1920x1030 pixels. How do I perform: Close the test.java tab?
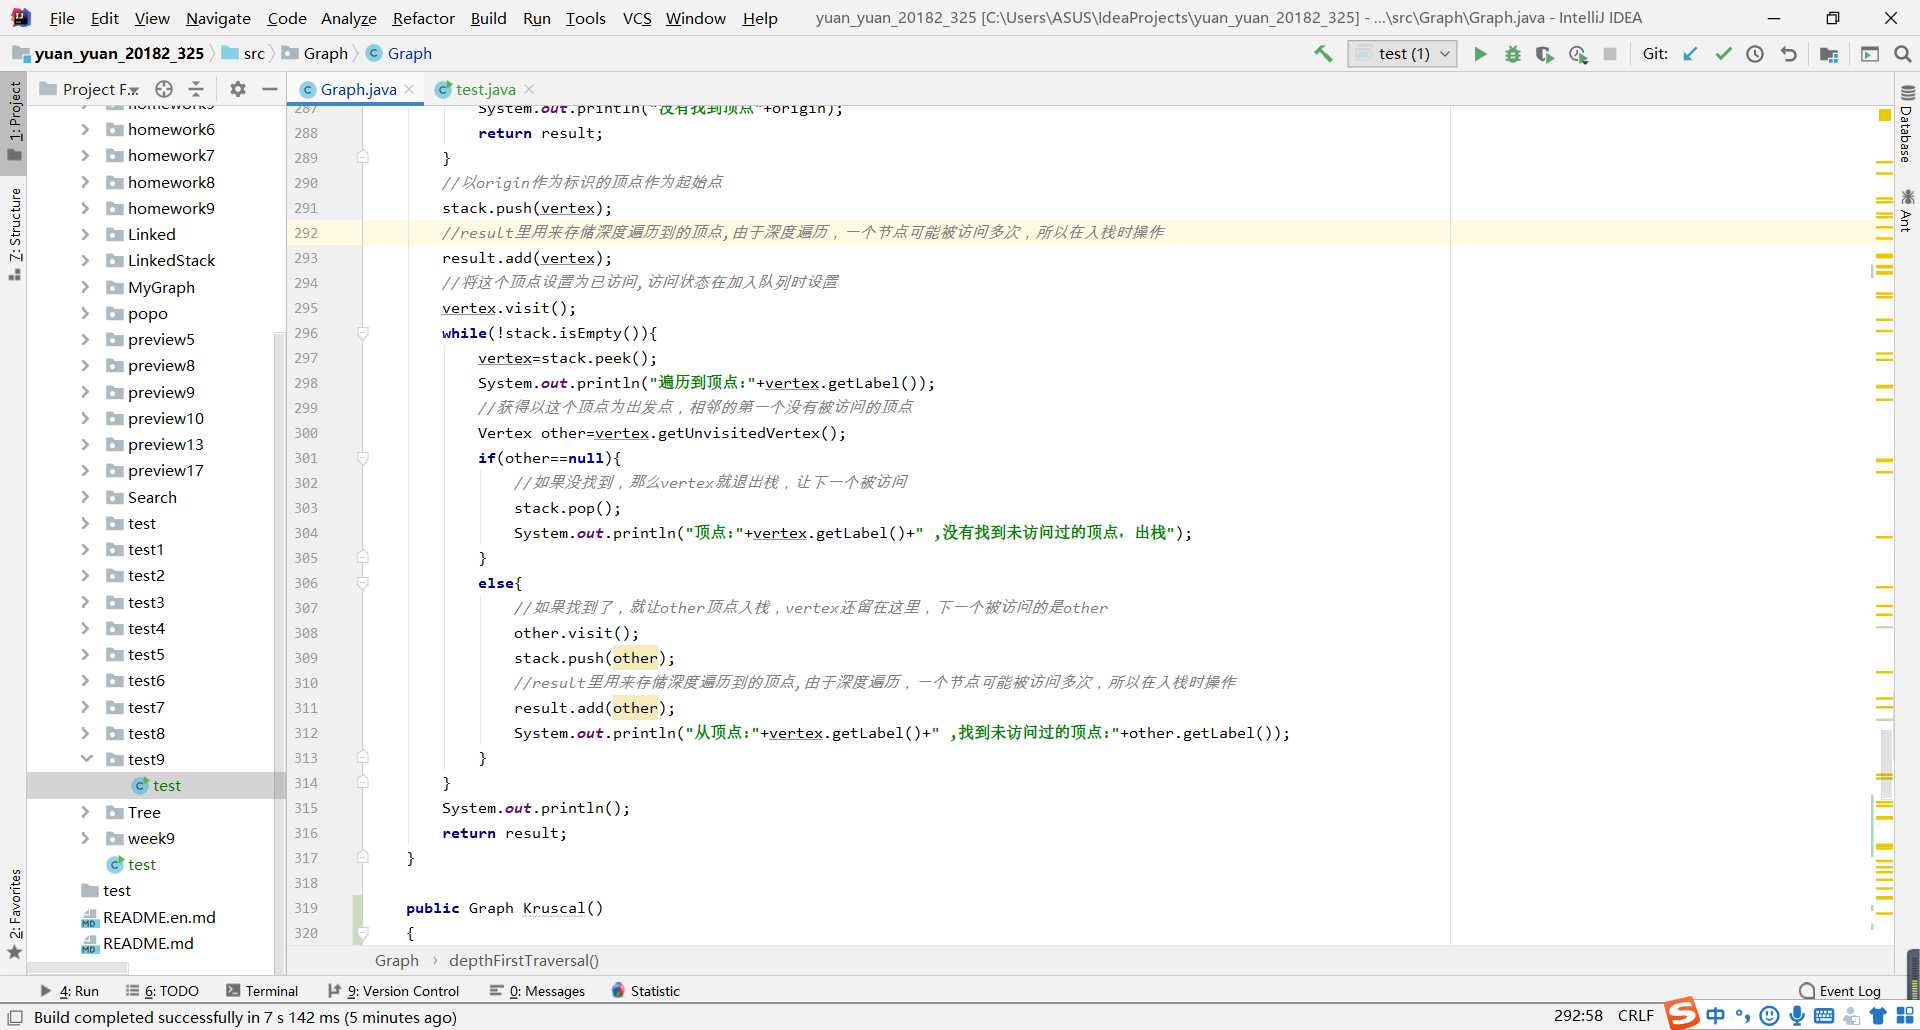click(x=529, y=89)
